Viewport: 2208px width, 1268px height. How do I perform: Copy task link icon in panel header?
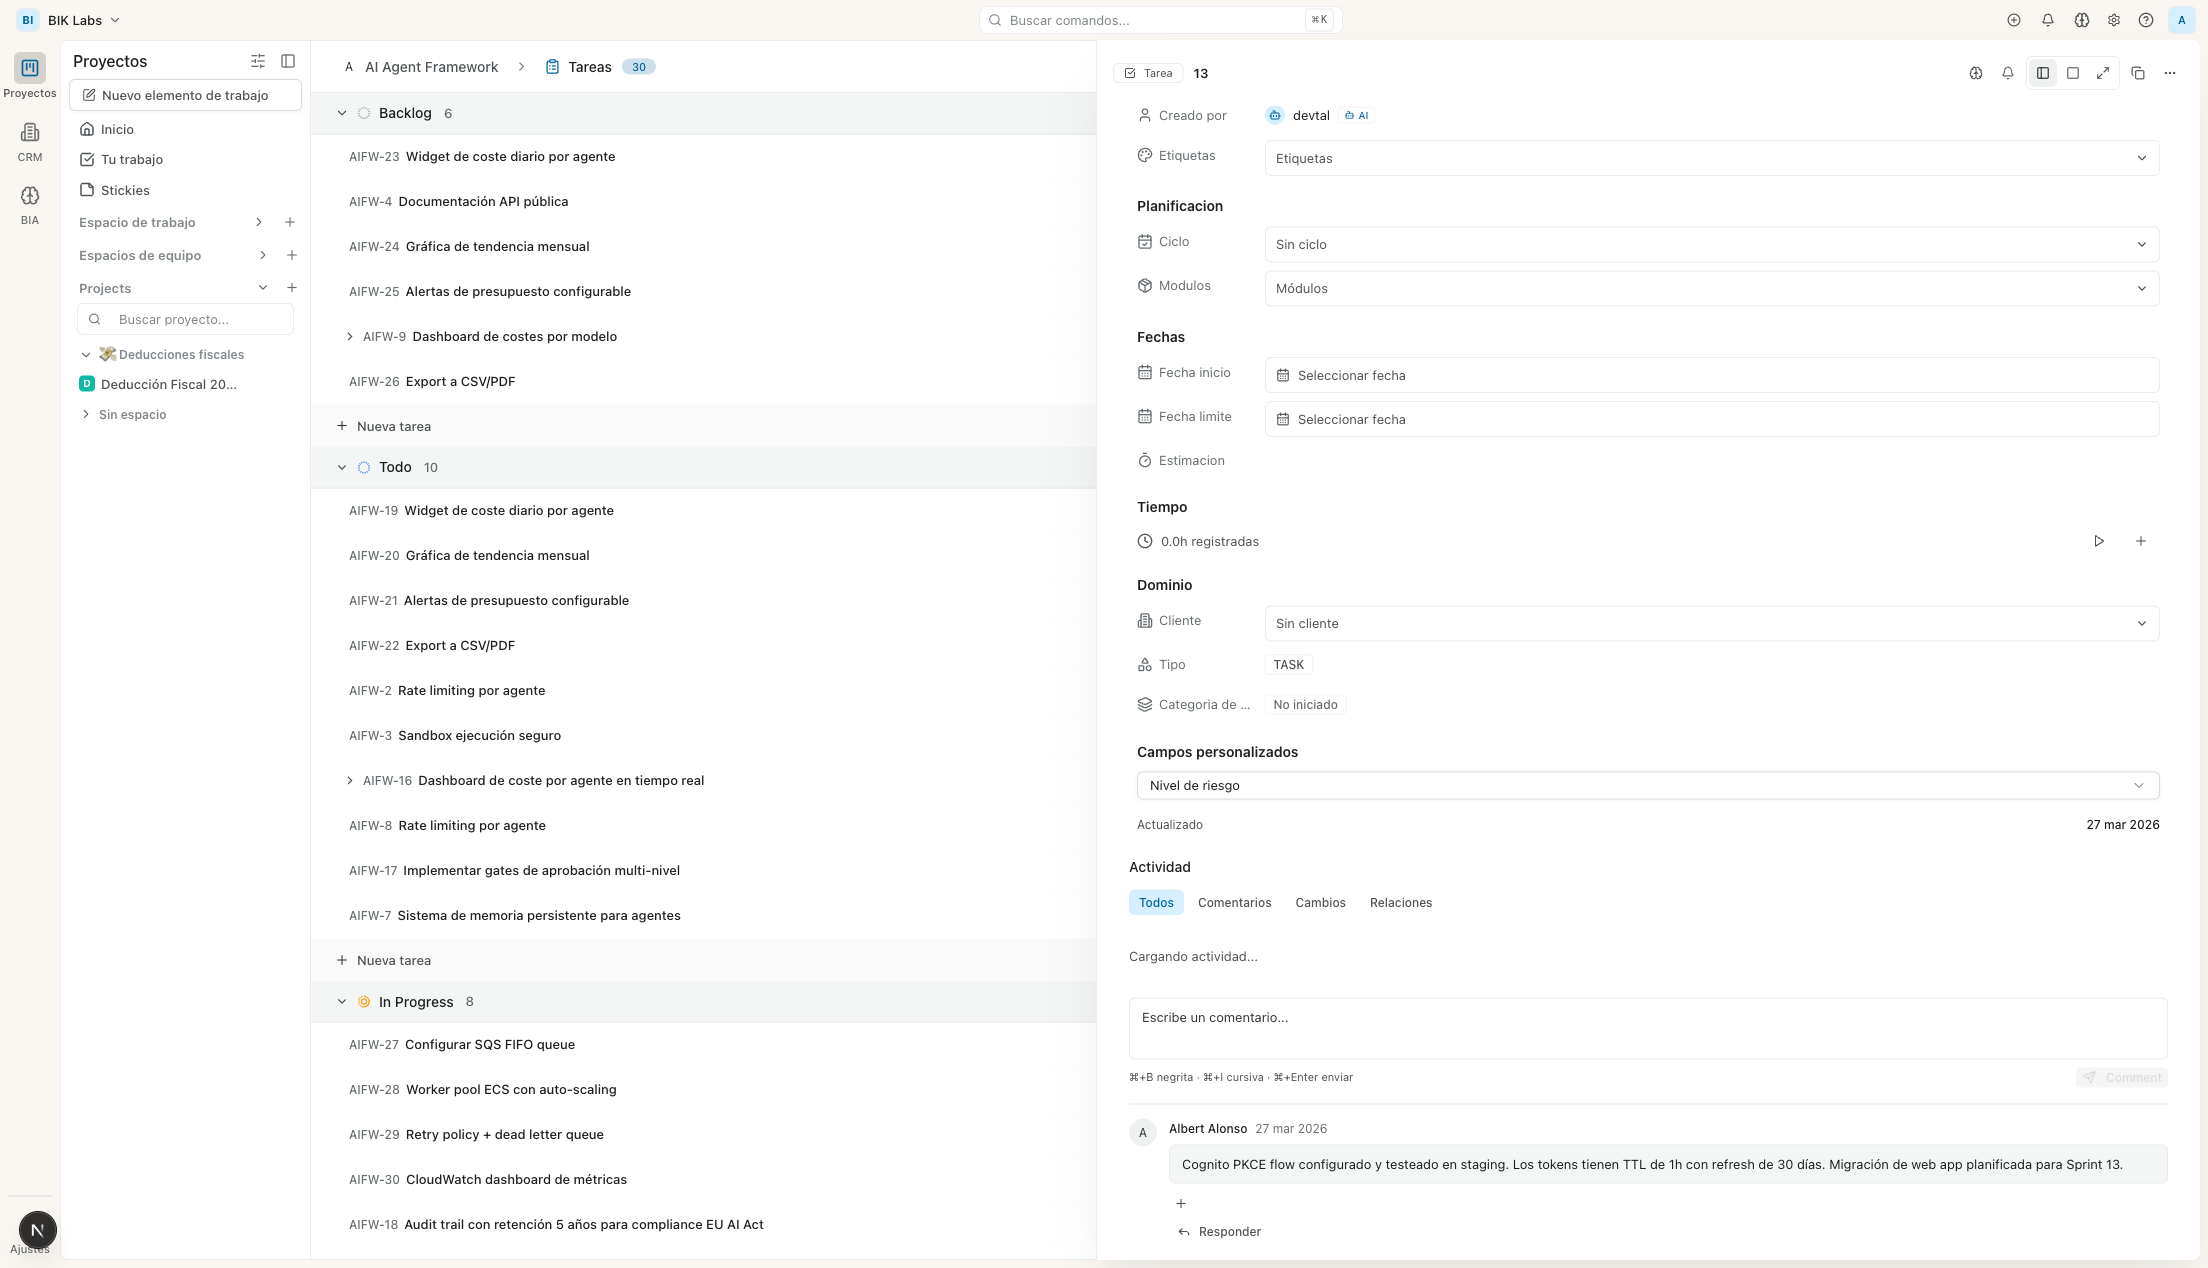2137,73
